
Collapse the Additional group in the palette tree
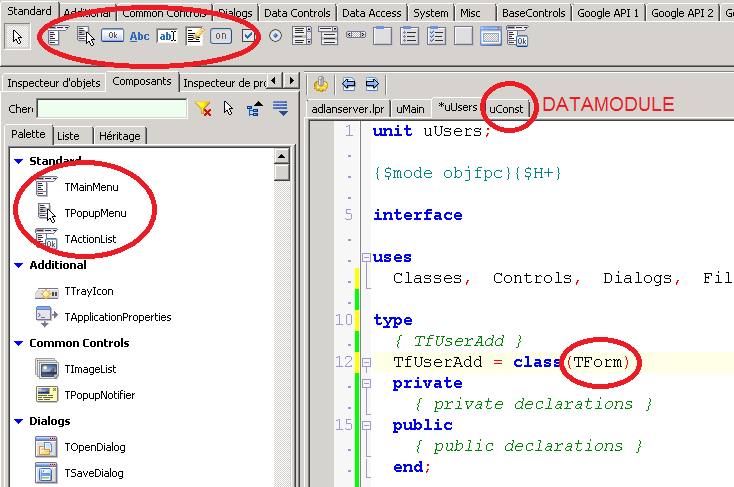19,265
